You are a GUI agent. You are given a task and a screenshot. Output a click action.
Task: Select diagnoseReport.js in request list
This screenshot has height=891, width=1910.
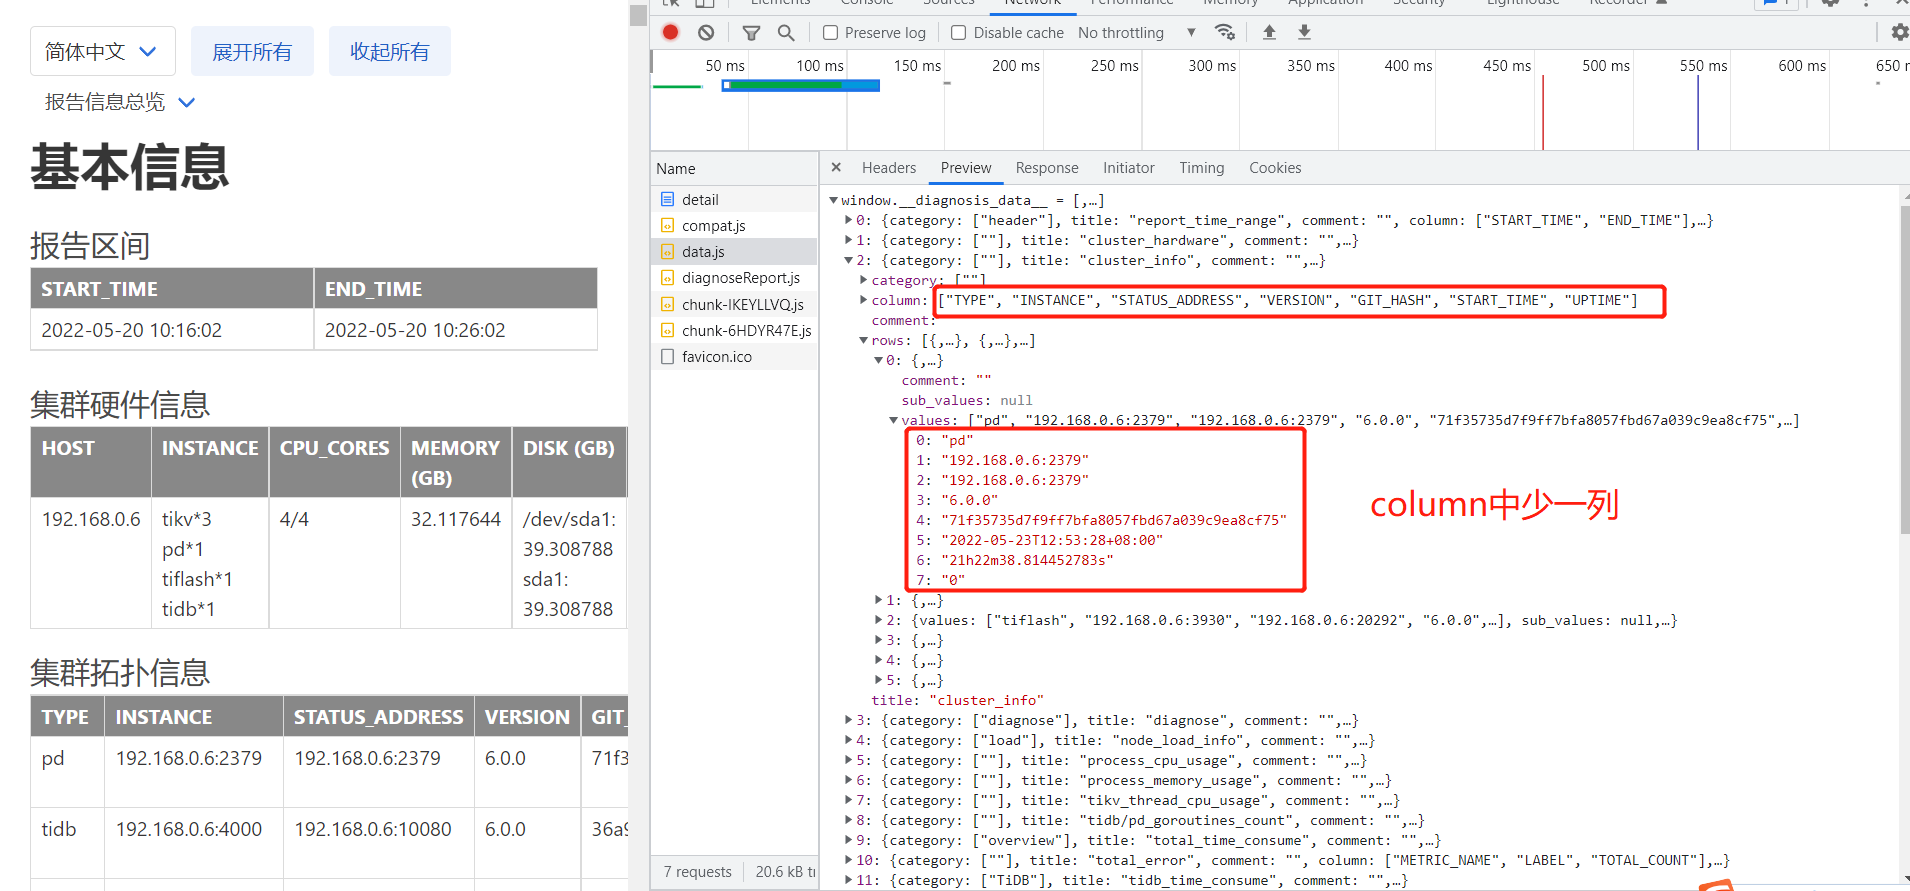[740, 278]
